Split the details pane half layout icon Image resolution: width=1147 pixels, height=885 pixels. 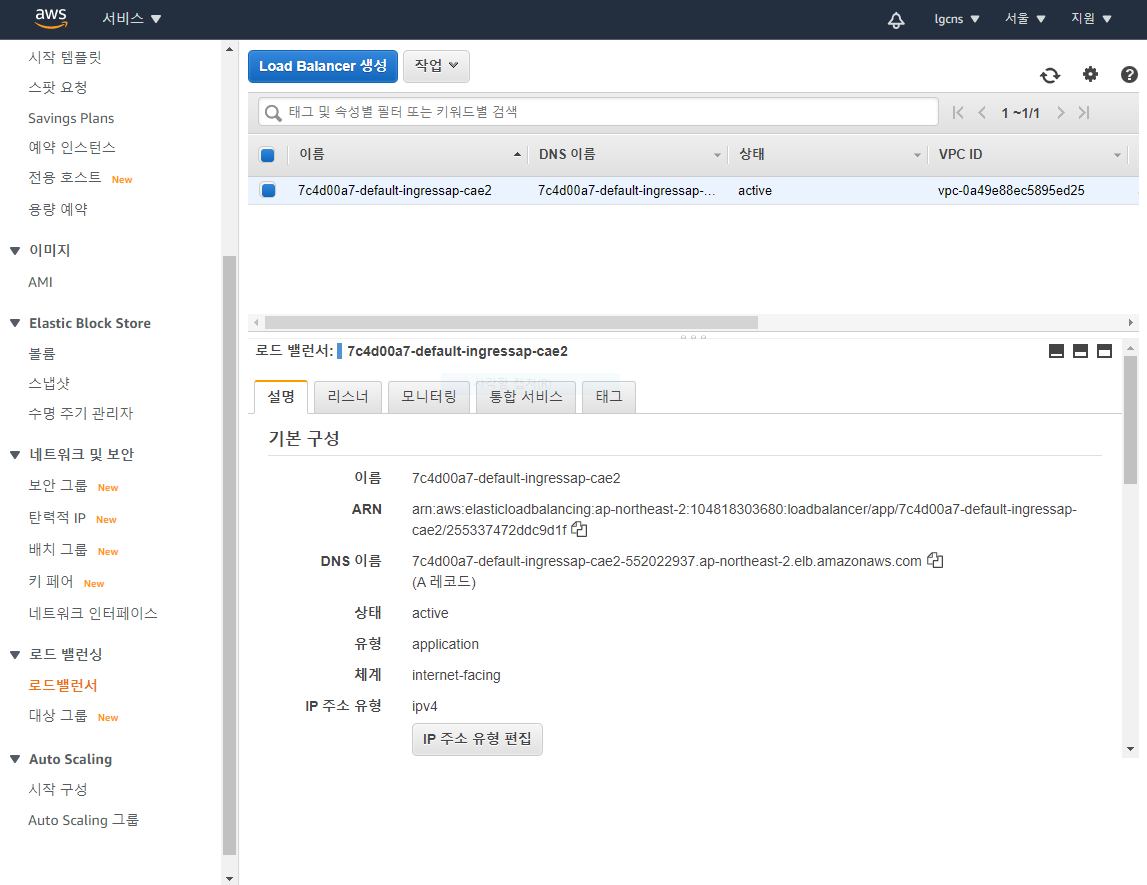pos(1080,351)
